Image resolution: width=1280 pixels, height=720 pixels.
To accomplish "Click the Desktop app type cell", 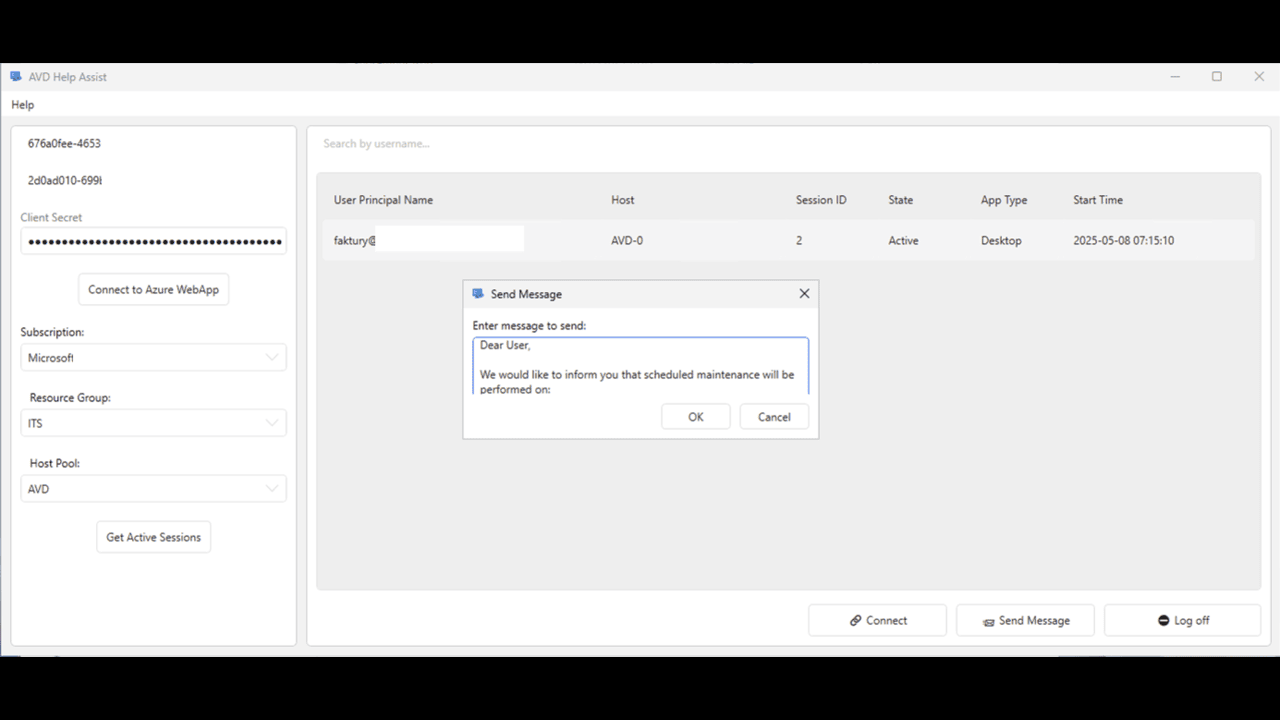I will click(1001, 241).
